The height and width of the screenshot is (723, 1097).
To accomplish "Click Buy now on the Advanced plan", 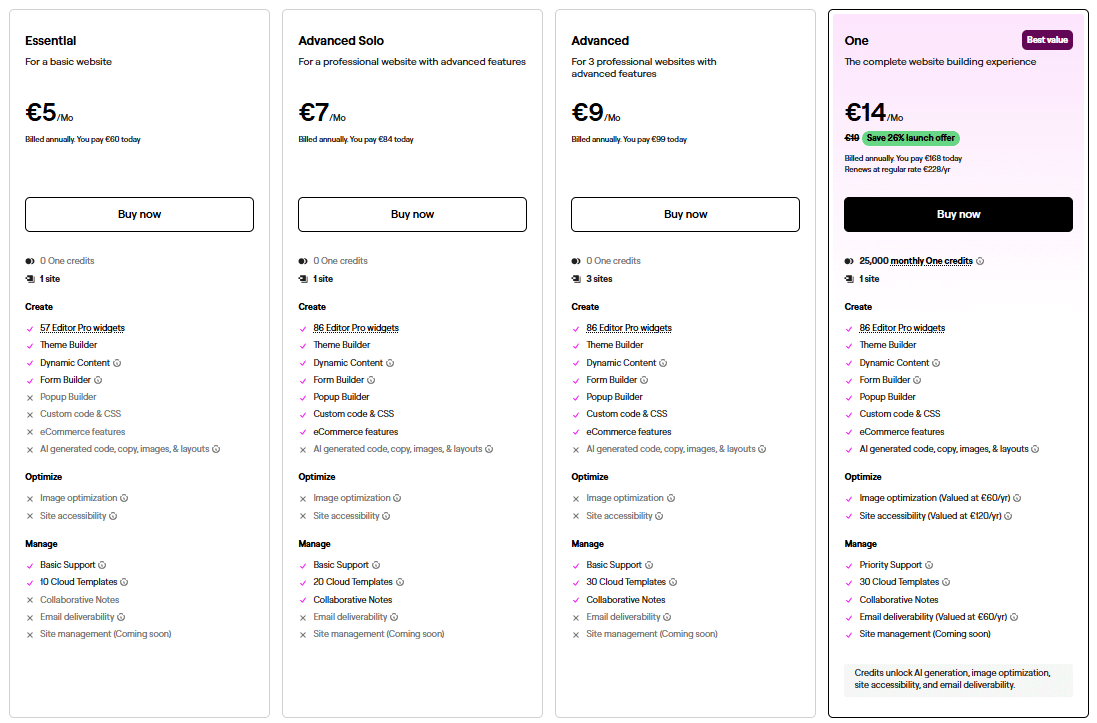I will [685, 214].
